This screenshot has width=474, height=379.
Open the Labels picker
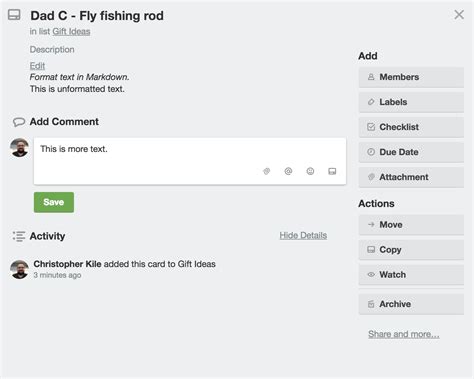pyautogui.click(x=411, y=102)
